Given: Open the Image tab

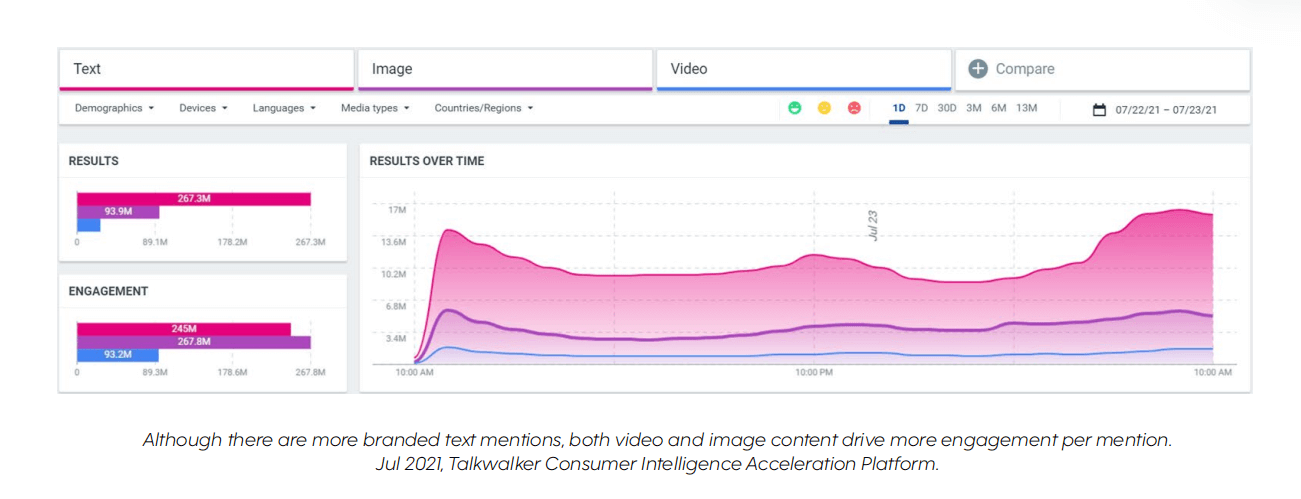Looking at the screenshot, I should (504, 69).
